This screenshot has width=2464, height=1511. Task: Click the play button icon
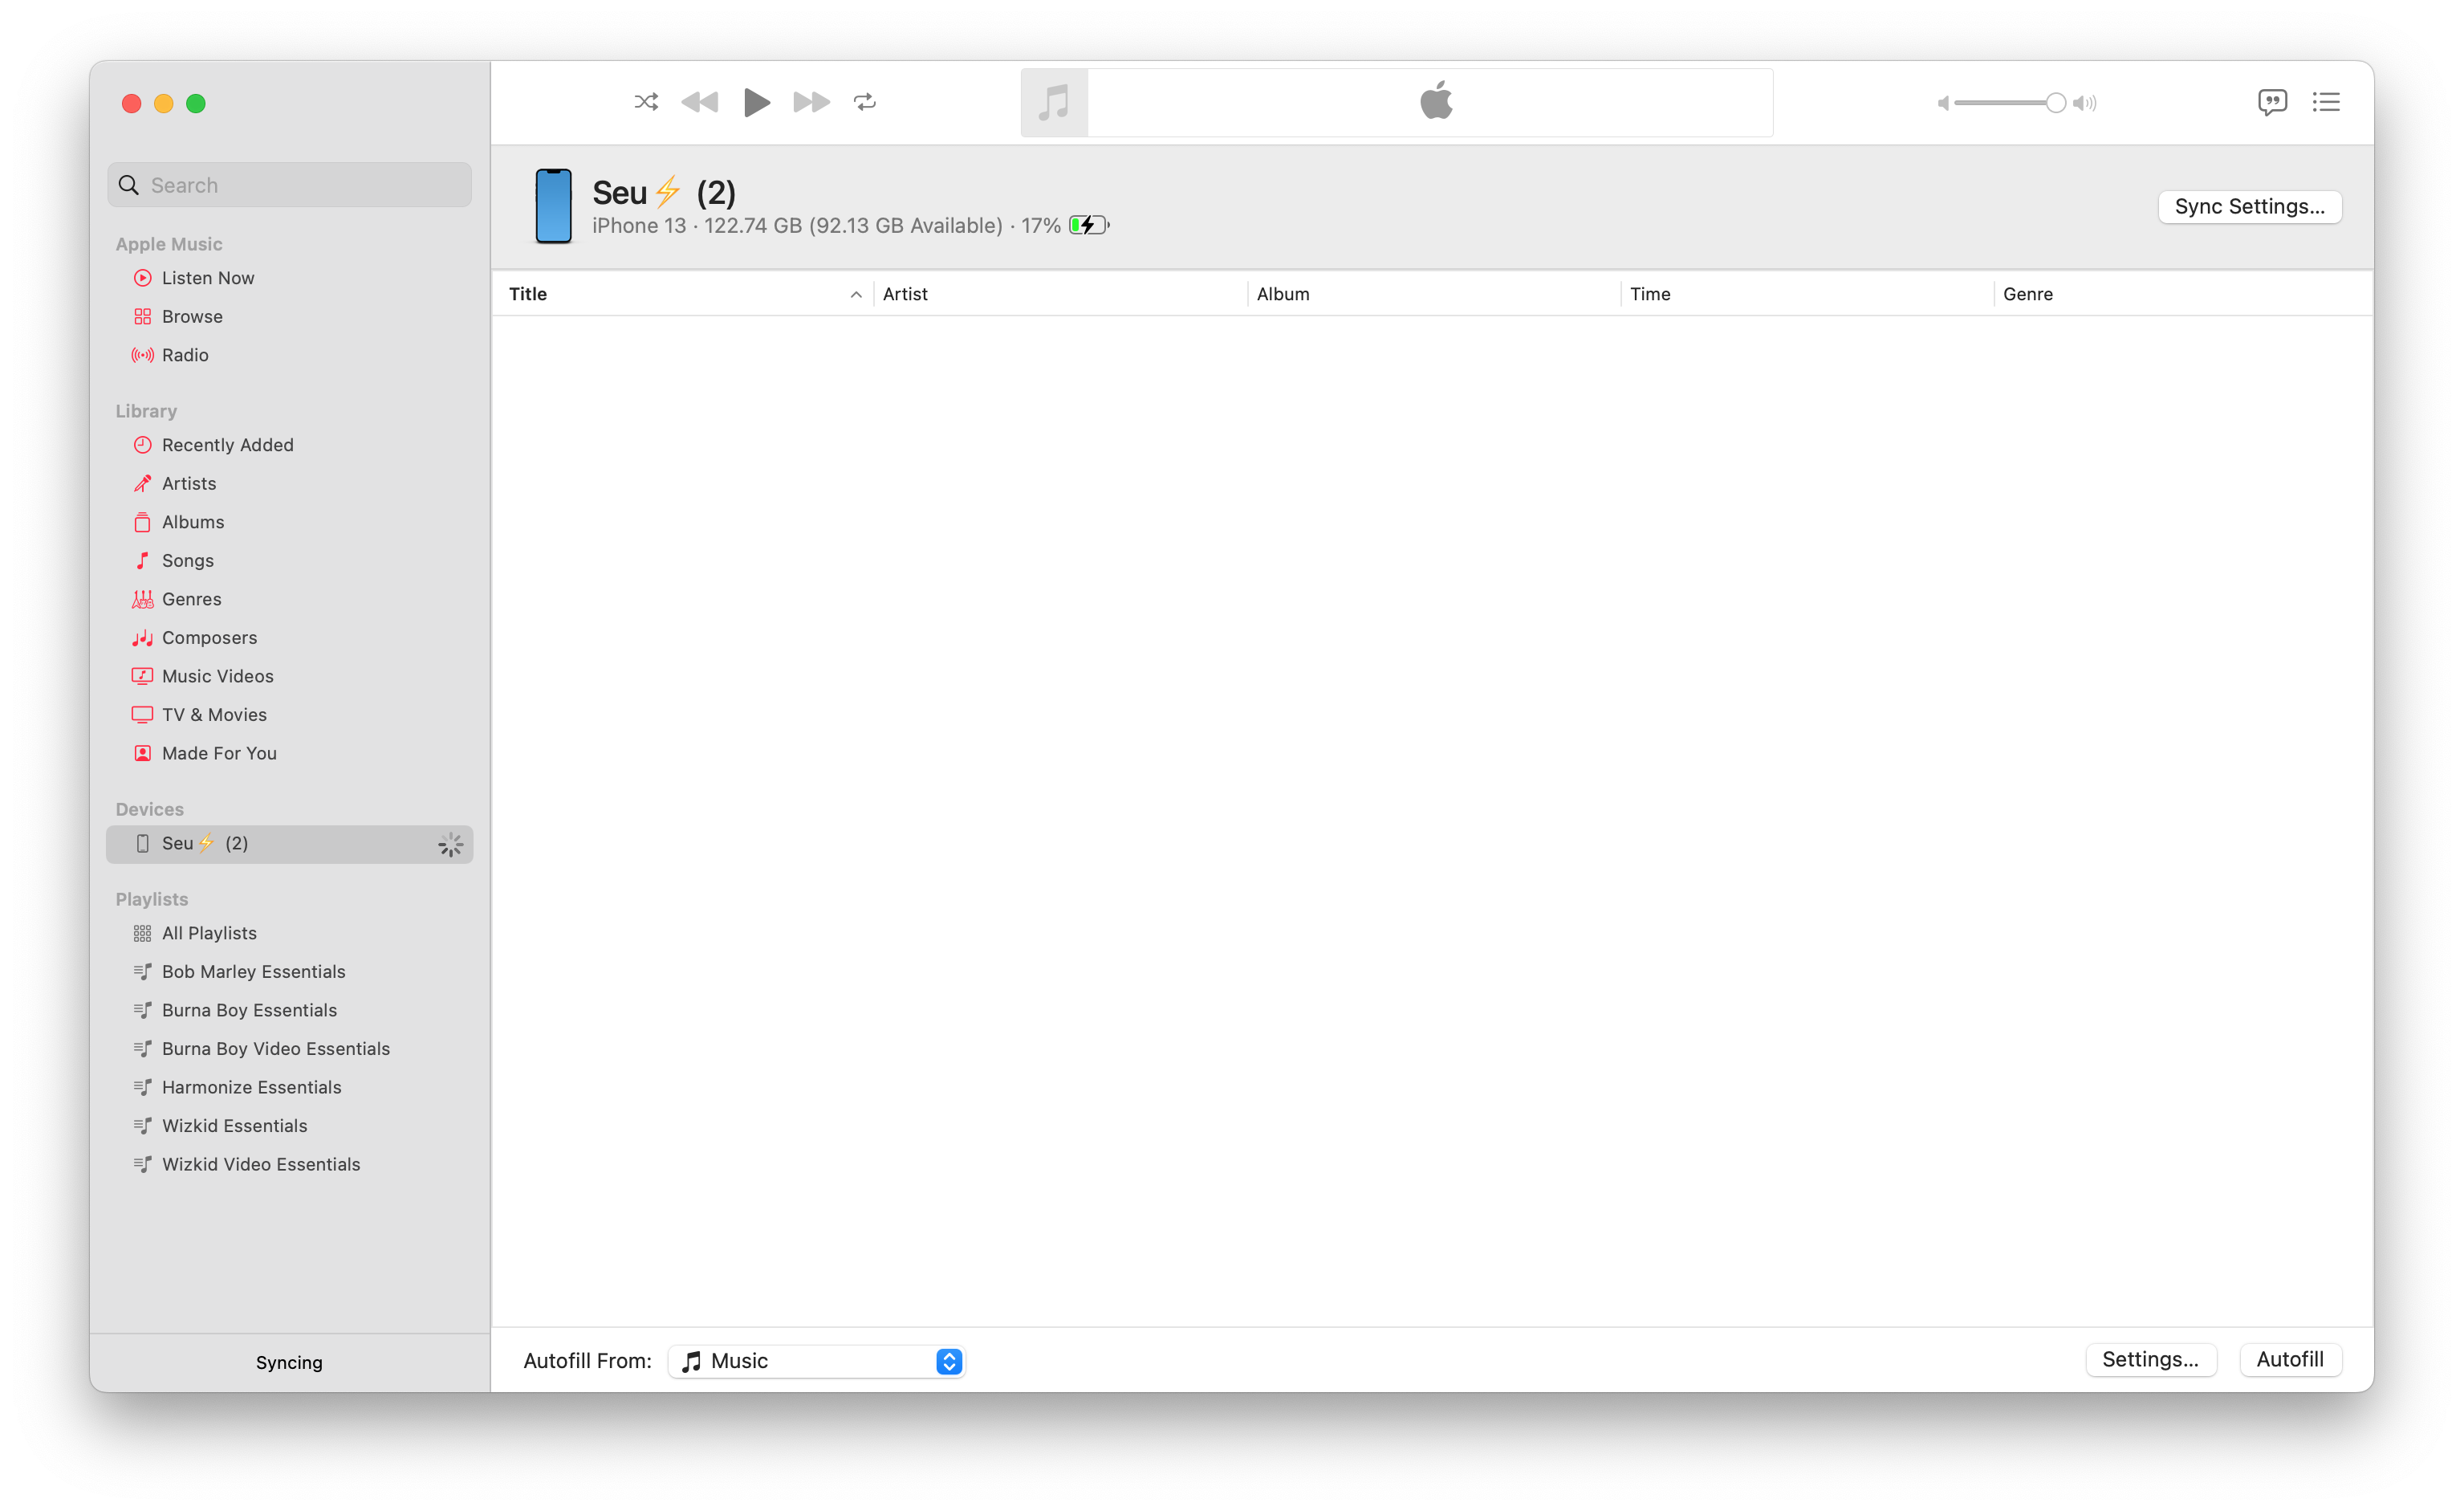click(755, 100)
